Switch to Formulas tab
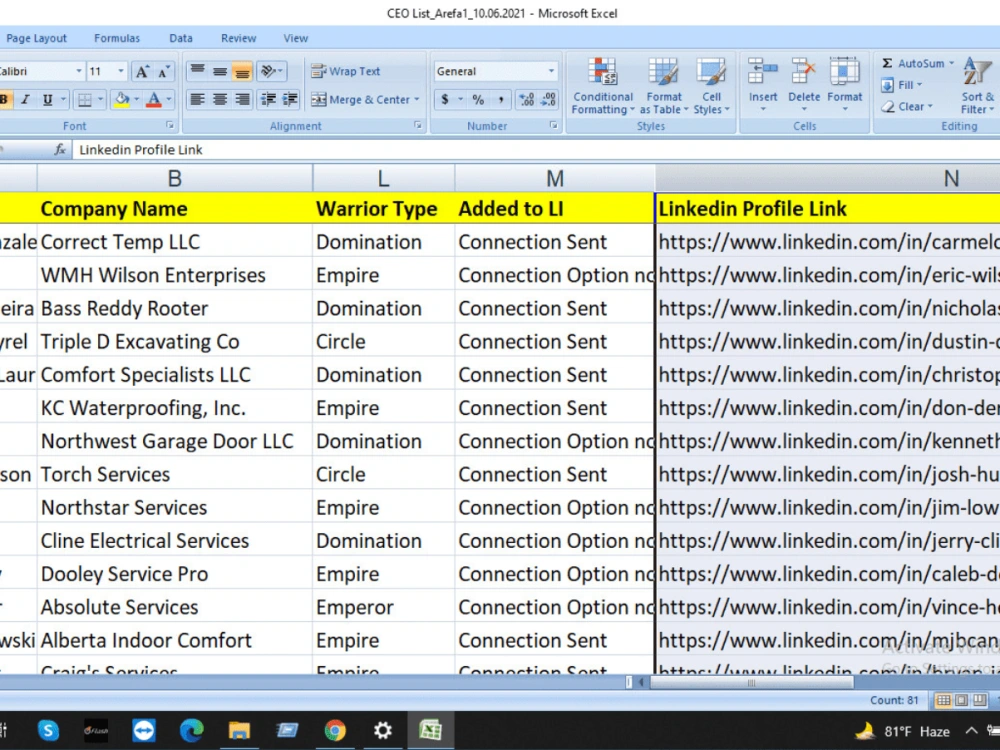1000x750 pixels. pos(117,38)
